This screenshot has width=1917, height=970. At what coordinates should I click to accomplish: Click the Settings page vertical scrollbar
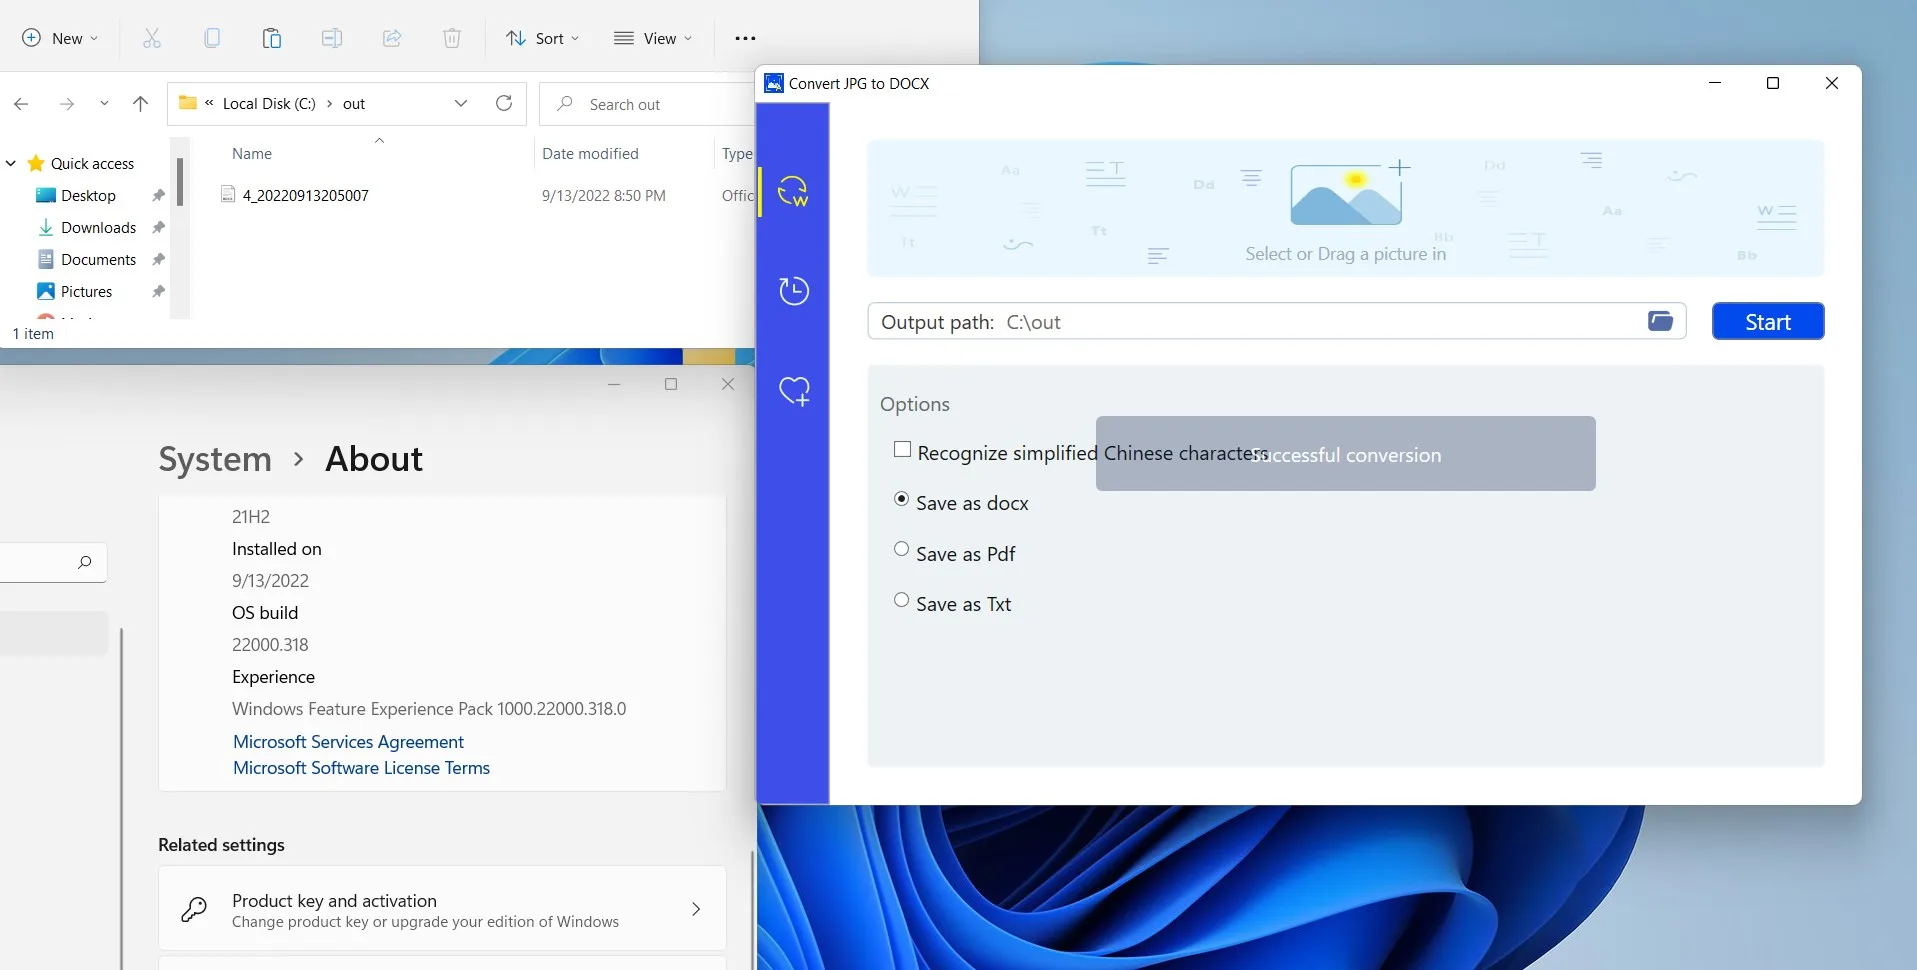(x=753, y=910)
